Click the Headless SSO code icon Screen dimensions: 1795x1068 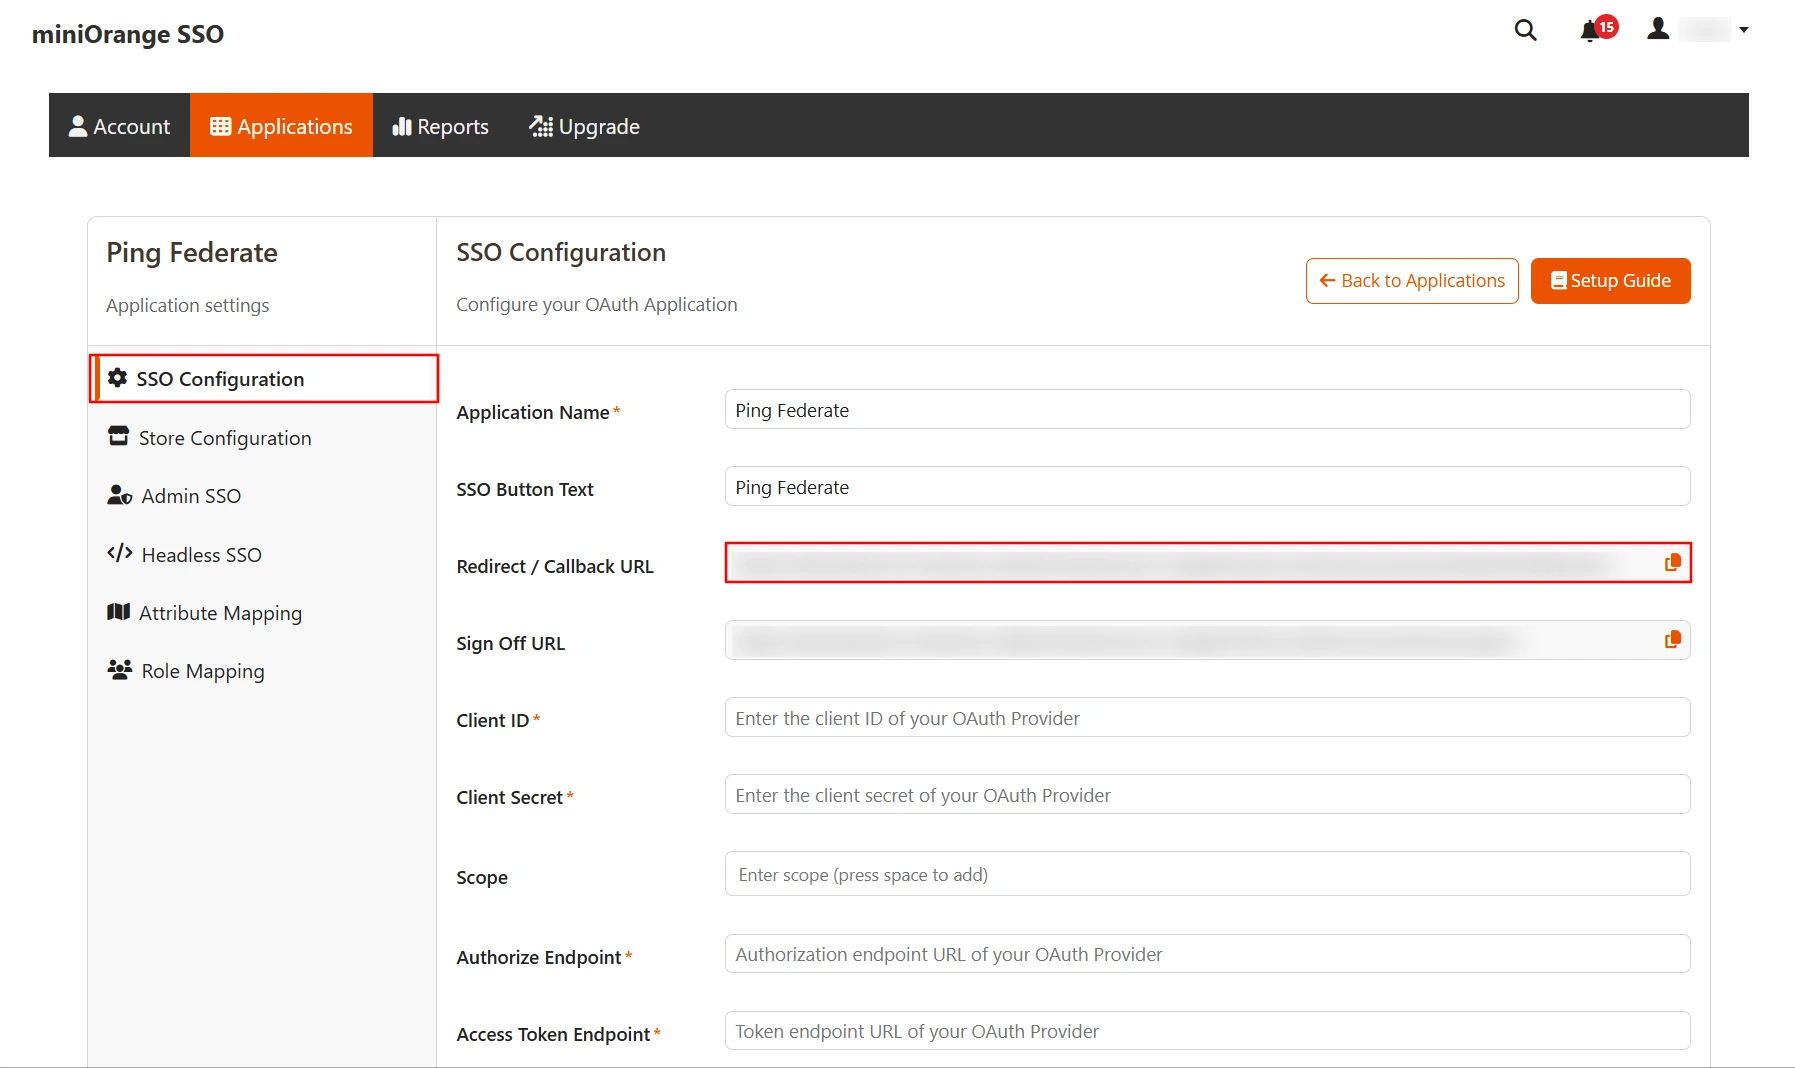tap(120, 553)
